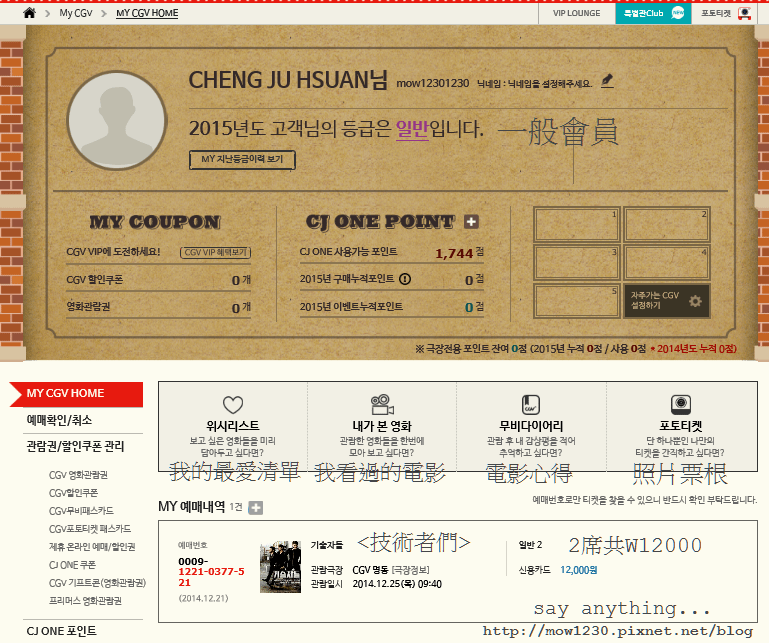769x643 pixels.
Task: Open 포토티켓 camera icon in shortcuts
Action: [x=681, y=405]
